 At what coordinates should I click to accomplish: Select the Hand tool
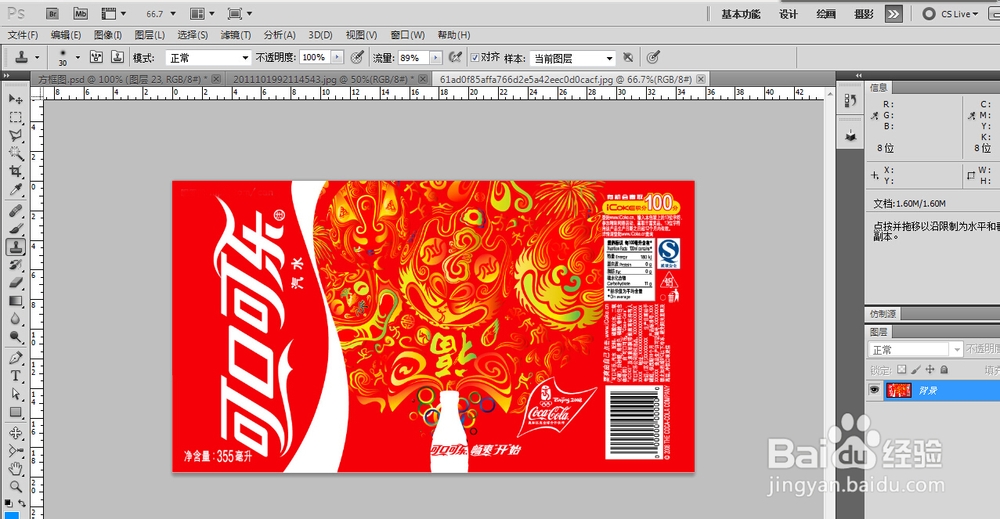point(15,469)
